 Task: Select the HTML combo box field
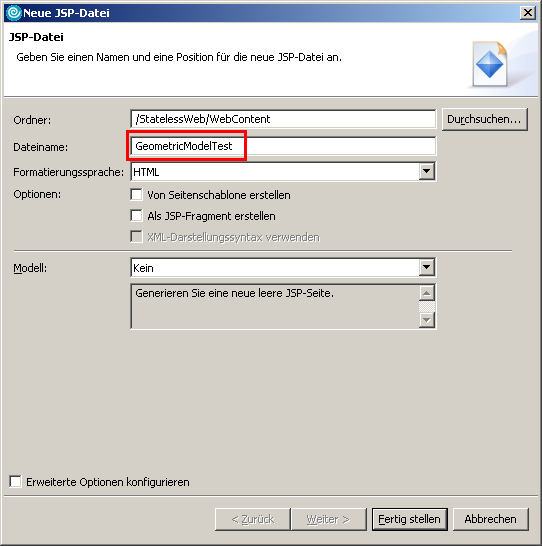click(x=283, y=172)
